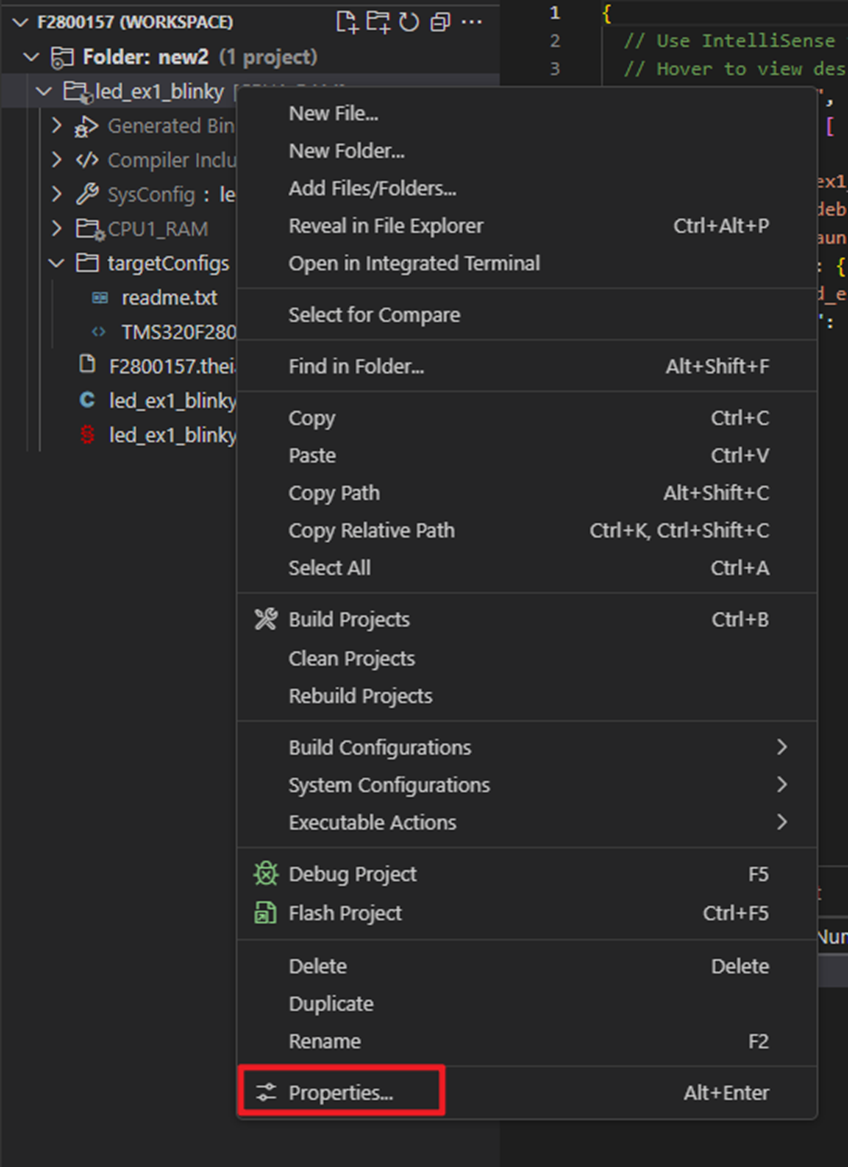This screenshot has width=848, height=1167.
Task: Choose Properties... from the context menu
Action: 341,1093
